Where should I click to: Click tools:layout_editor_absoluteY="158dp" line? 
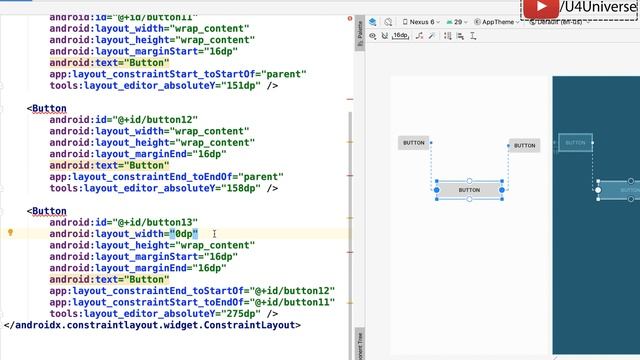164,188
